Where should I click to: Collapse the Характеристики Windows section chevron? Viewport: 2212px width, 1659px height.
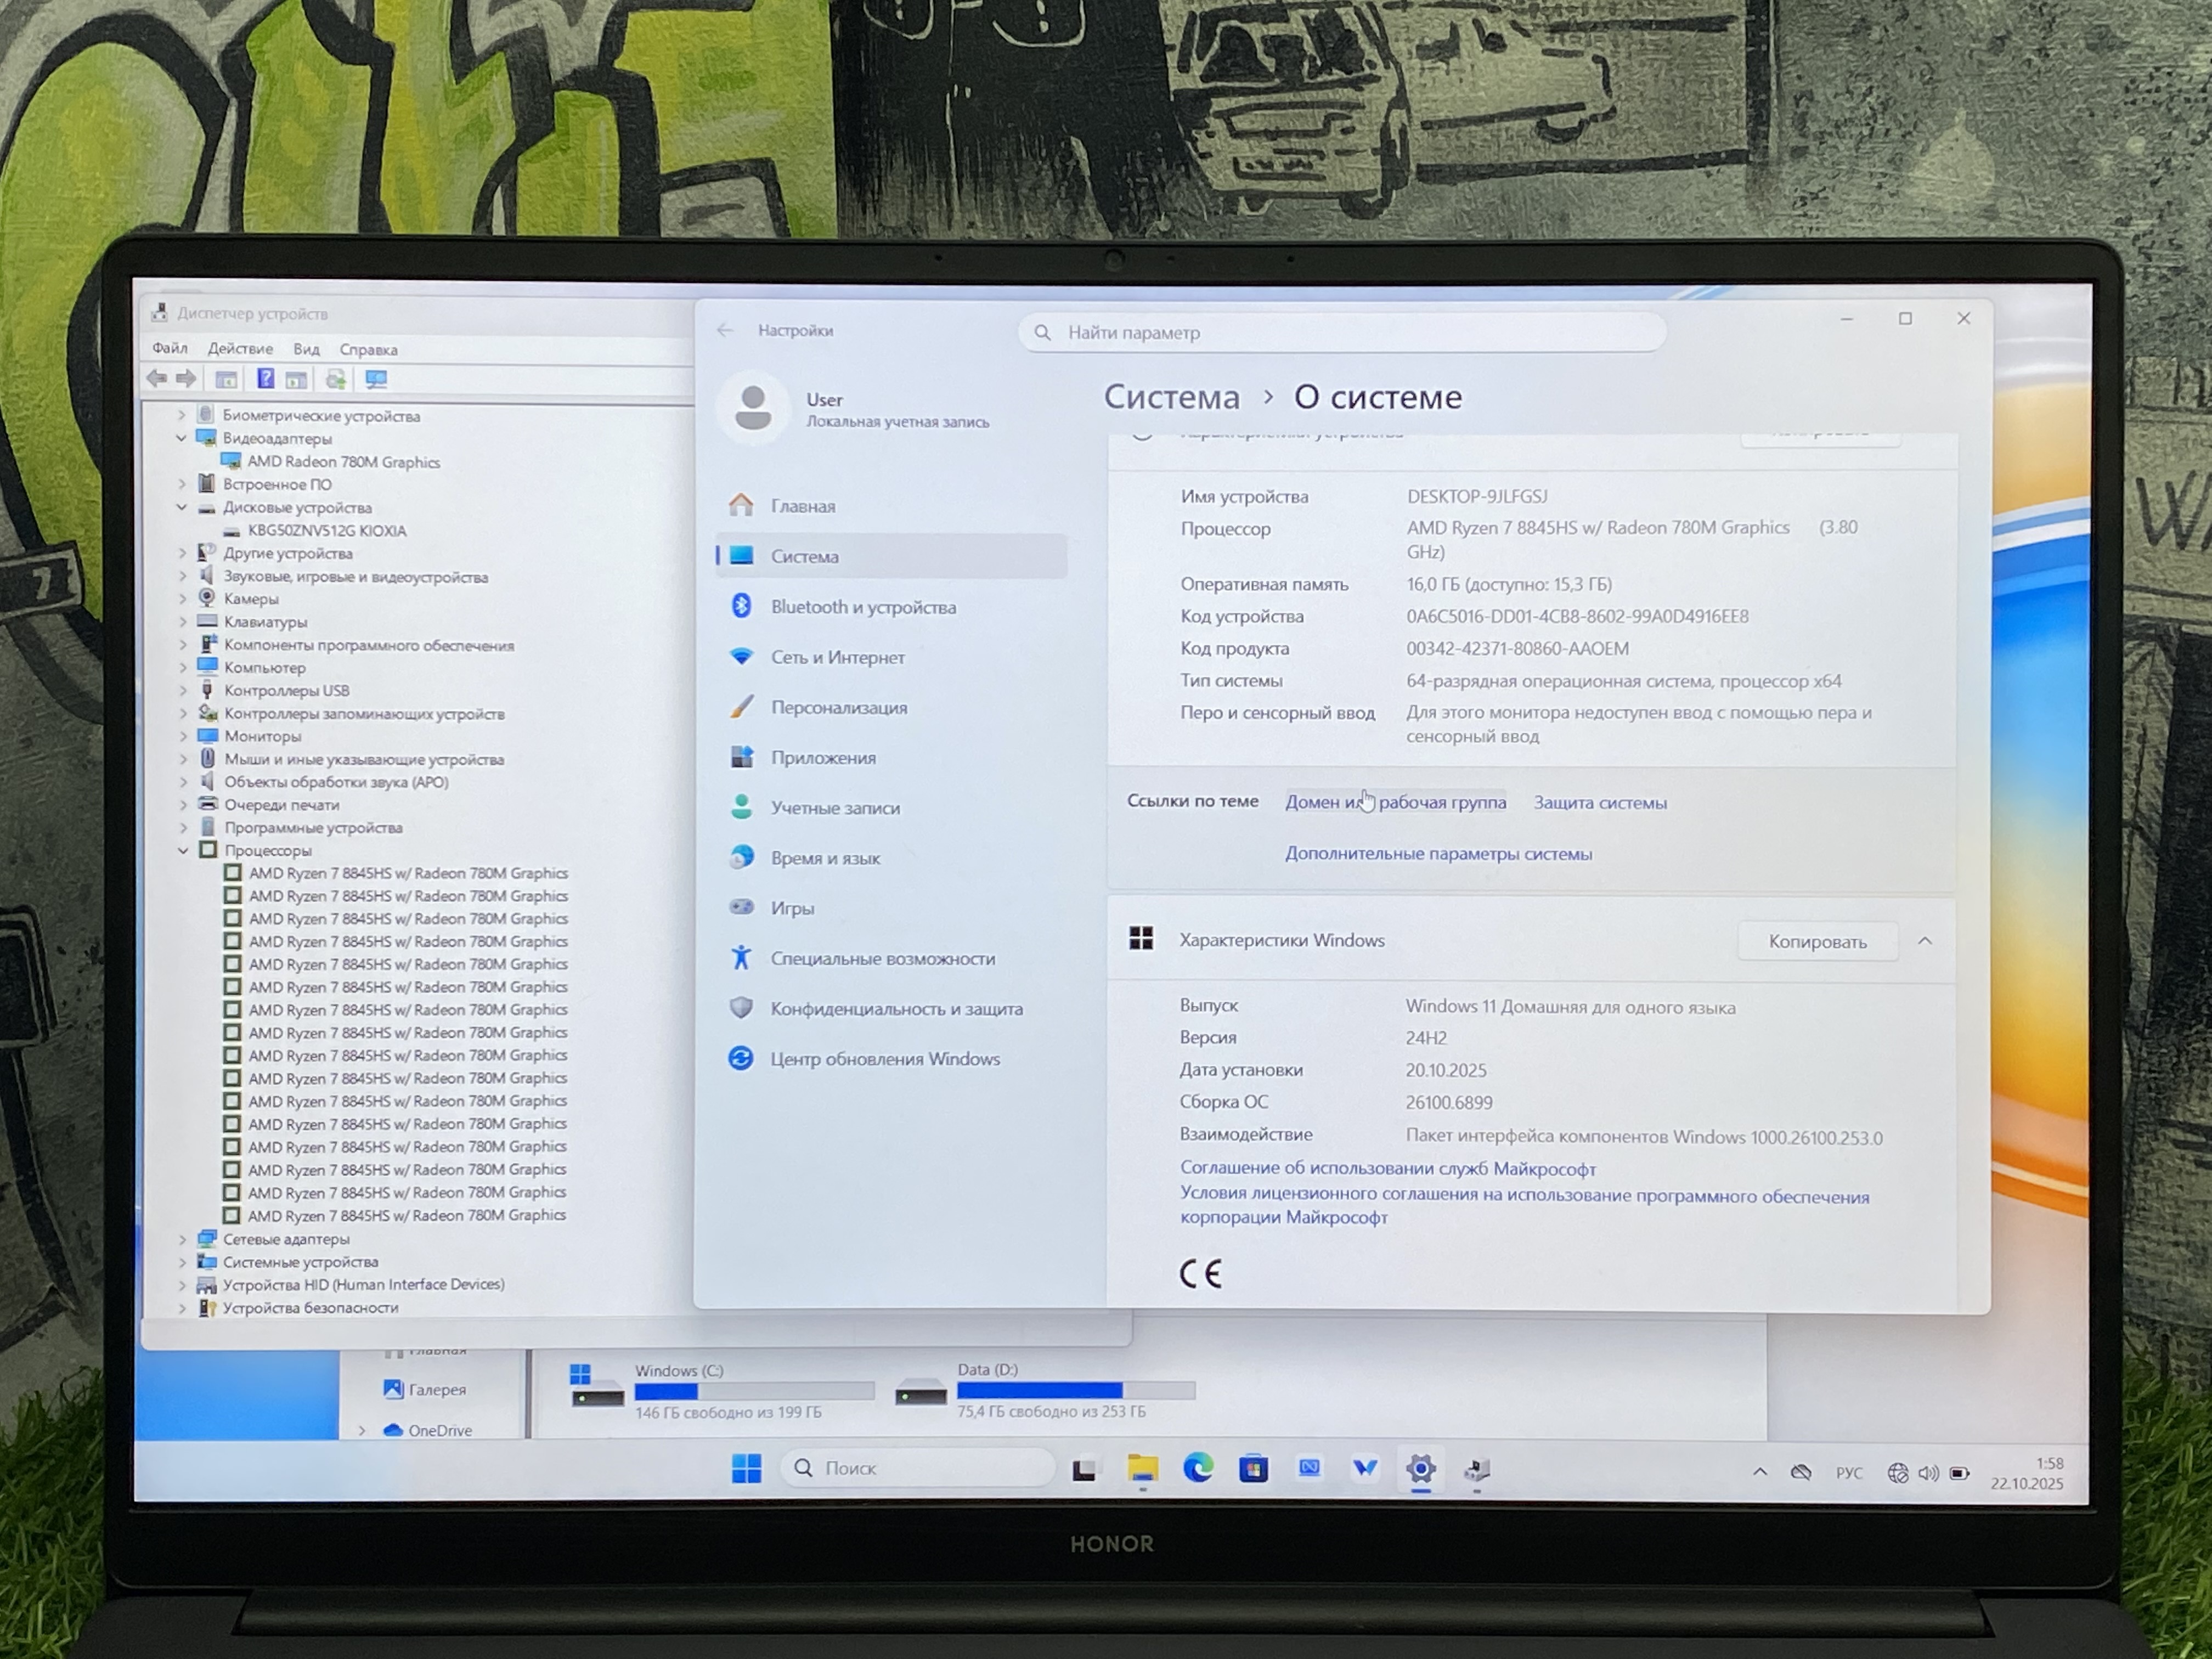(x=1925, y=941)
